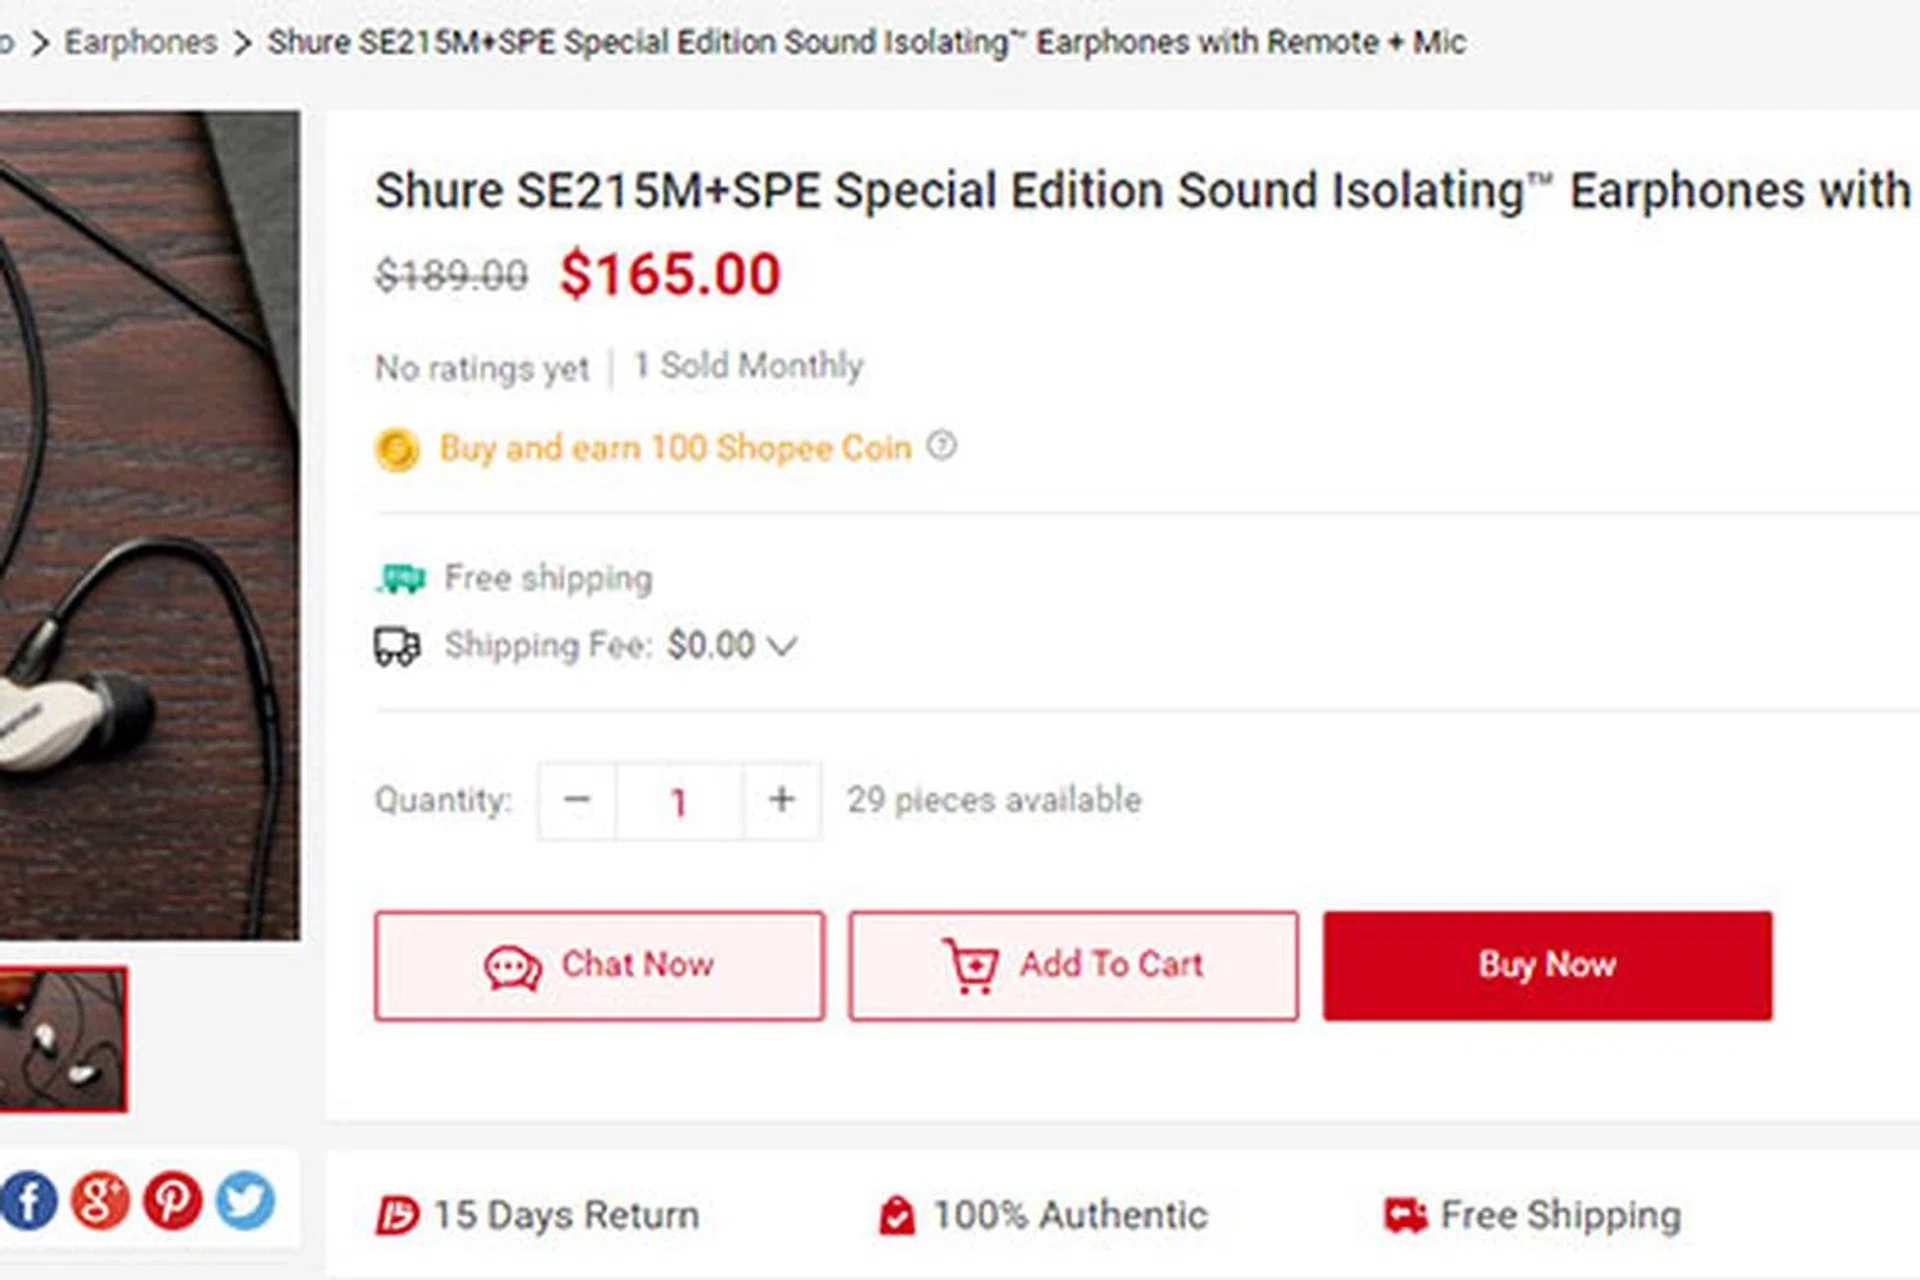Screen dimensions: 1920x1280
Task: Click the gold Shopee Coin icon
Action: [397, 449]
